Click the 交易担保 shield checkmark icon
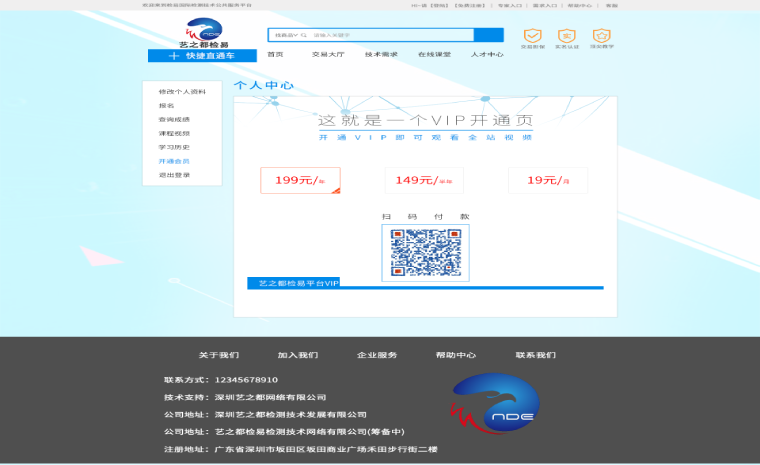Viewport: 760px width, 465px height. pyautogui.click(x=532, y=35)
